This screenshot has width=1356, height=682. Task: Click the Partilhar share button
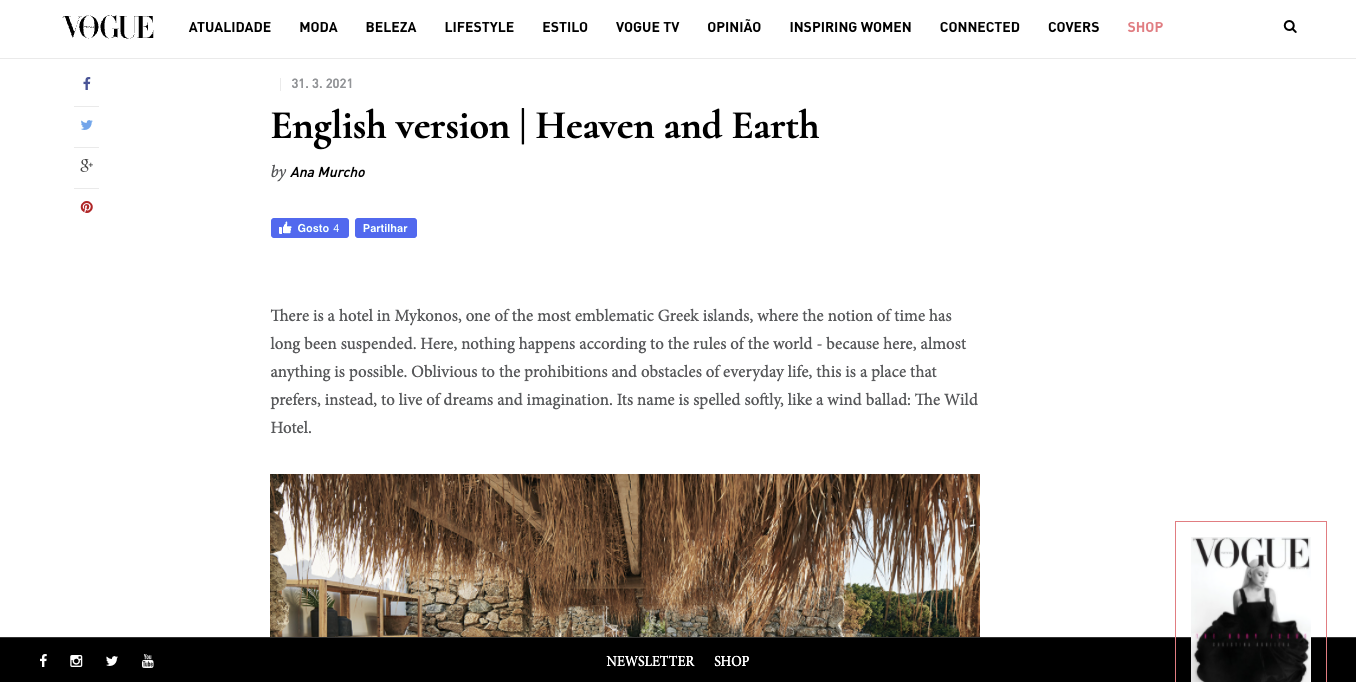[x=385, y=228]
